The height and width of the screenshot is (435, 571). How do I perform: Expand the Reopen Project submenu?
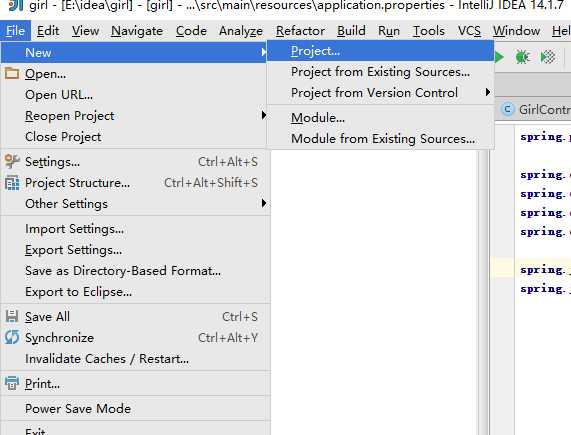point(135,116)
